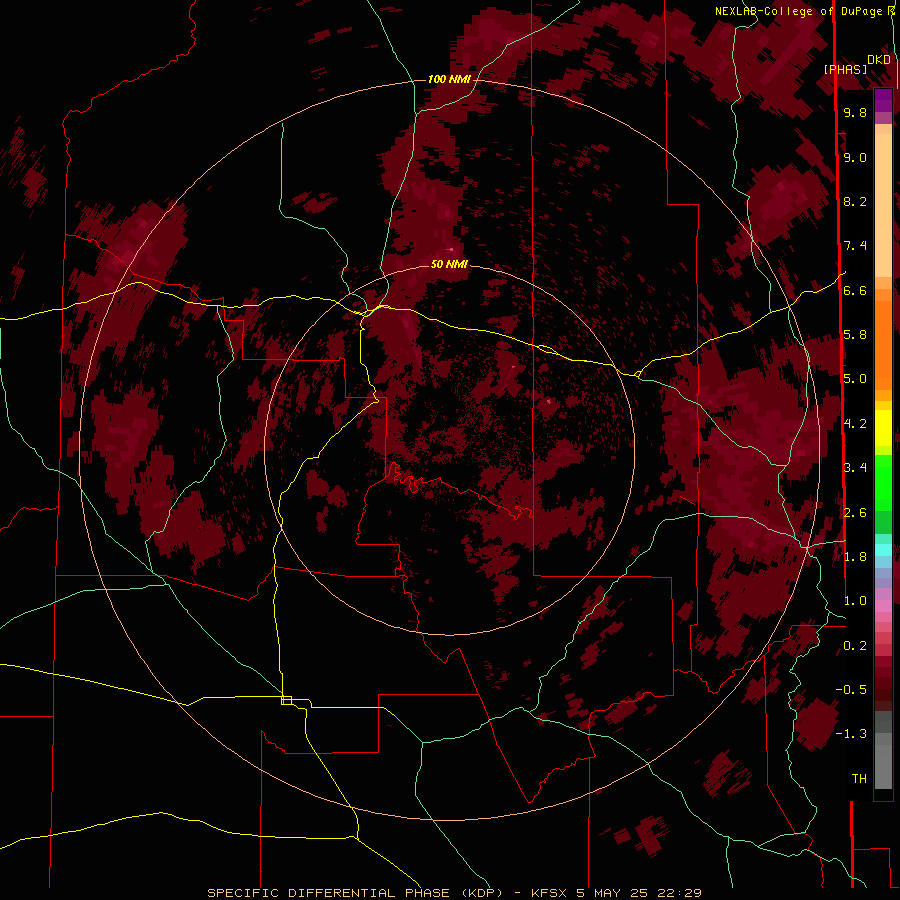Click the 1.0 value on the scale
This screenshot has width=900, height=900.
[855, 601]
